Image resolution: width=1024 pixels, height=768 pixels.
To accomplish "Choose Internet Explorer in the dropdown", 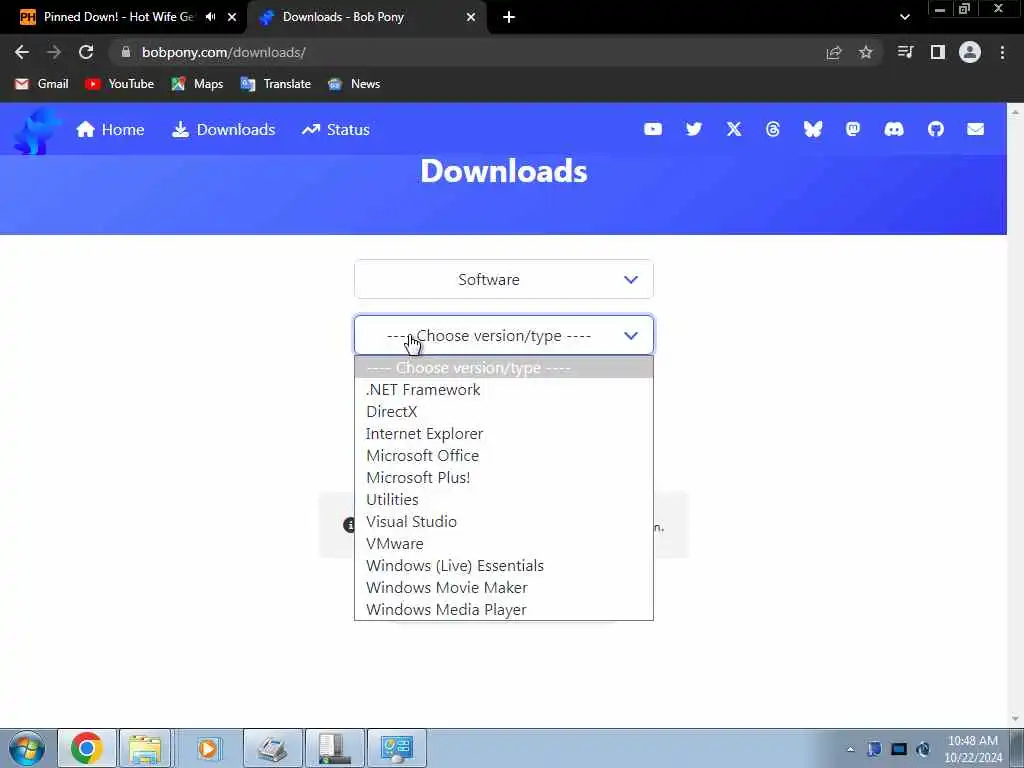I will (x=504, y=434).
